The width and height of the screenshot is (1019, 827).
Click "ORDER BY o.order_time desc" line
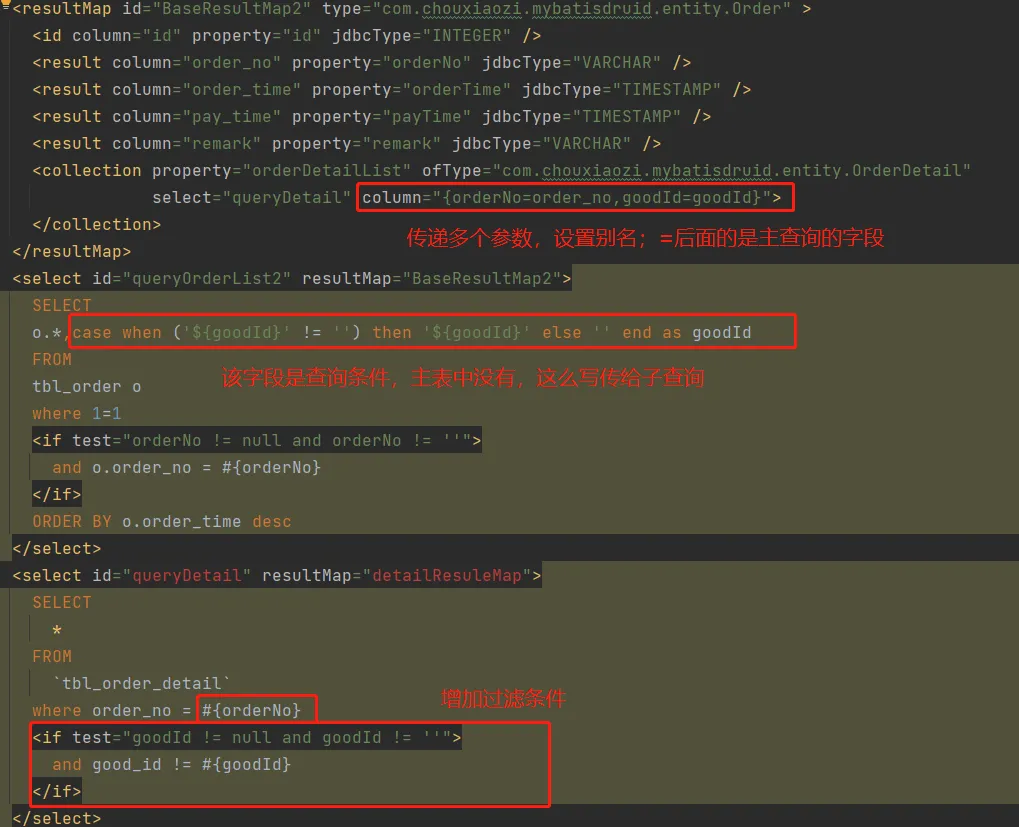pyautogui.click(x=162, y=522)
